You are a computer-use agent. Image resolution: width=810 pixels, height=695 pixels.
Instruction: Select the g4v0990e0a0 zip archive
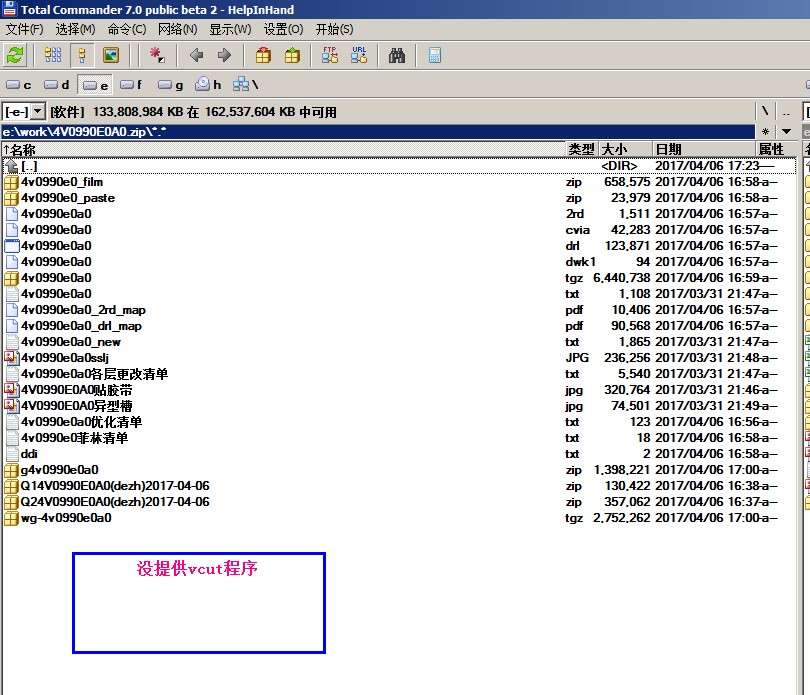coord(399,470)
